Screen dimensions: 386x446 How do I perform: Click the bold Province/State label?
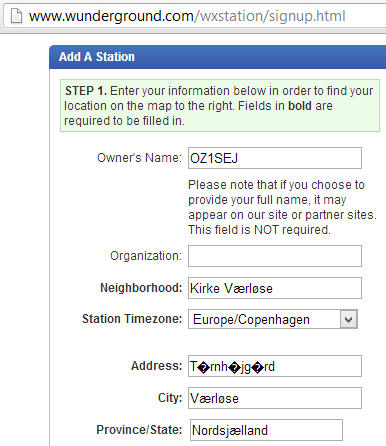pos(139,430)
